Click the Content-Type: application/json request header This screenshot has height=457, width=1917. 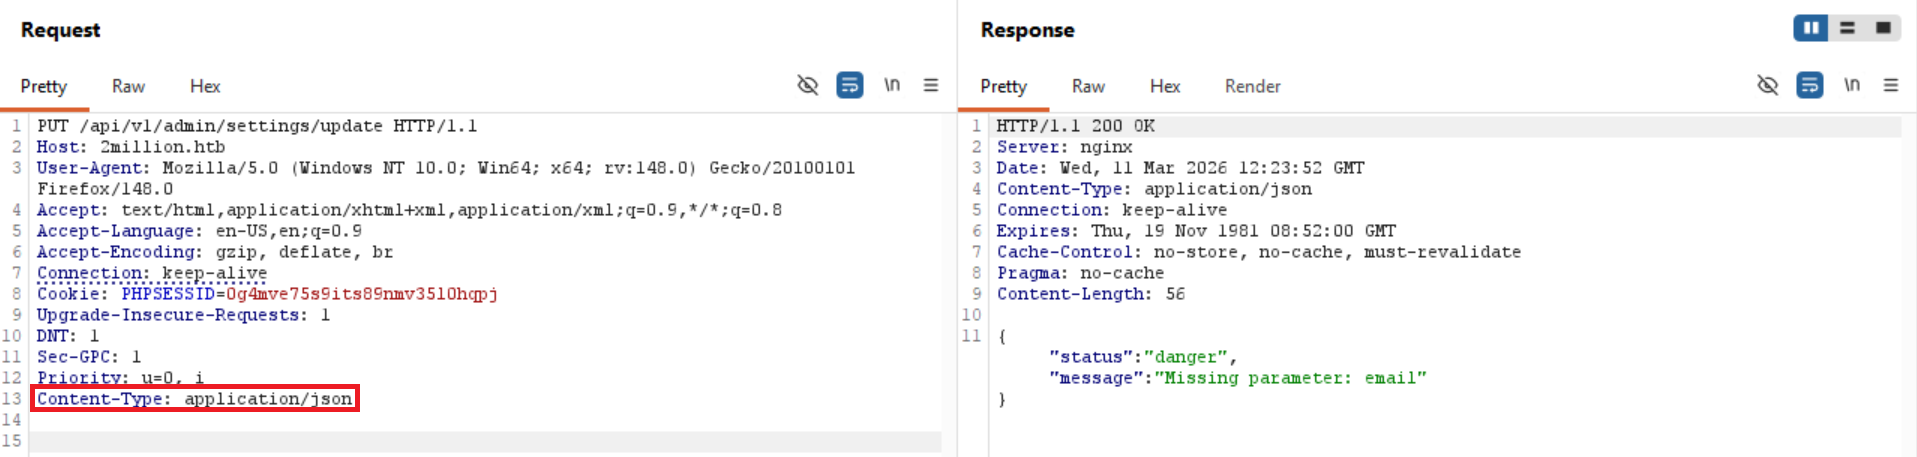[195, 399]
